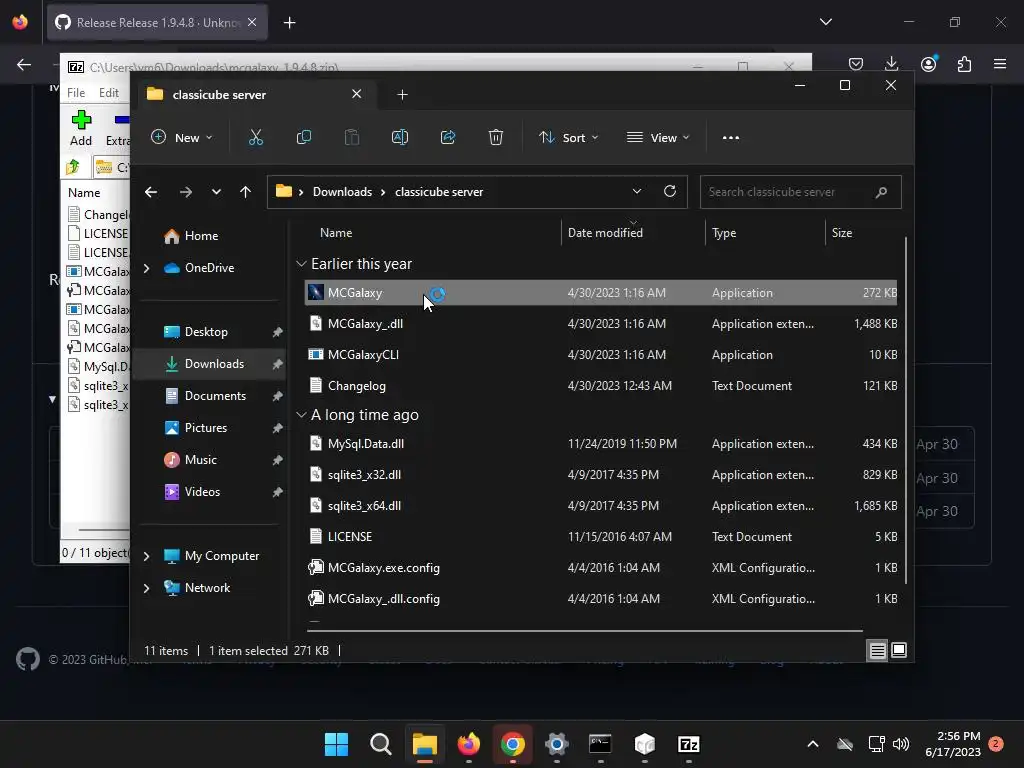This screenshot has width=1024, height=768.
Task: Select the Release 1.9.4.8 Firefox tab
Action: 157,23
